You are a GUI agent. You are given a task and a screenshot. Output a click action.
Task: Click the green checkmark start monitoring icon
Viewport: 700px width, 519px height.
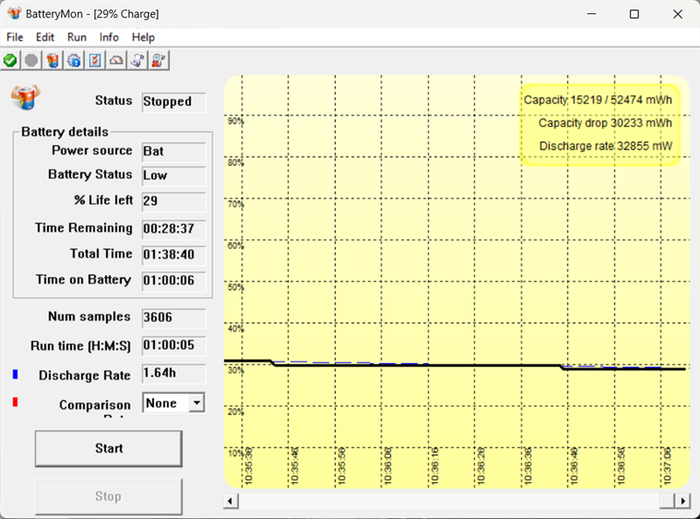(x=10, y=60)
